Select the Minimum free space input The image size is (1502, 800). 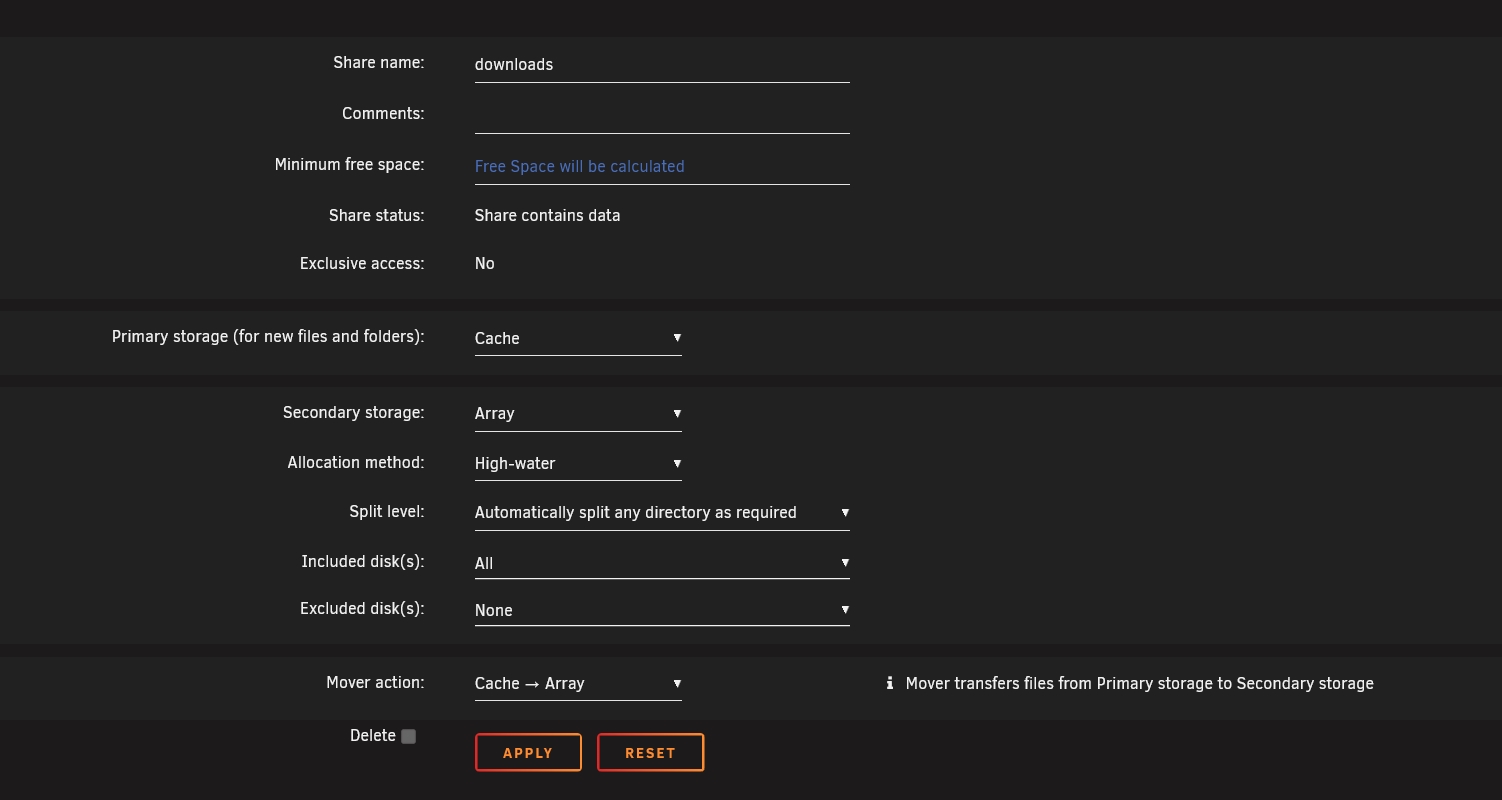click(x=661, y=166)
